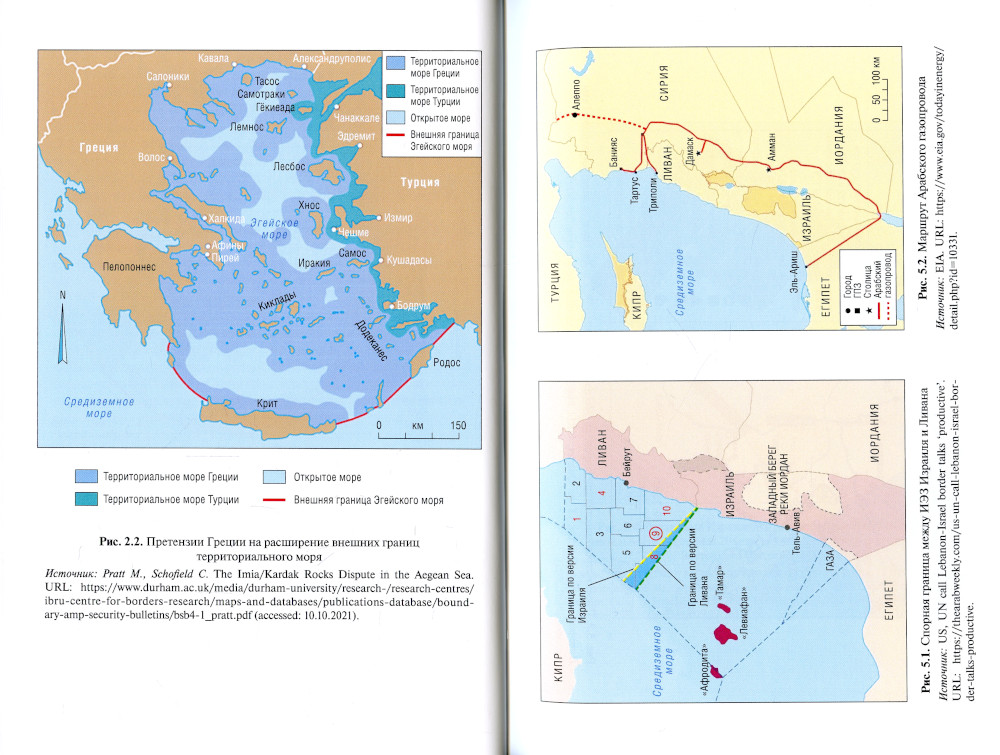
Task: Click the Amman capital marker (Амман)
Action: [768, 170]
